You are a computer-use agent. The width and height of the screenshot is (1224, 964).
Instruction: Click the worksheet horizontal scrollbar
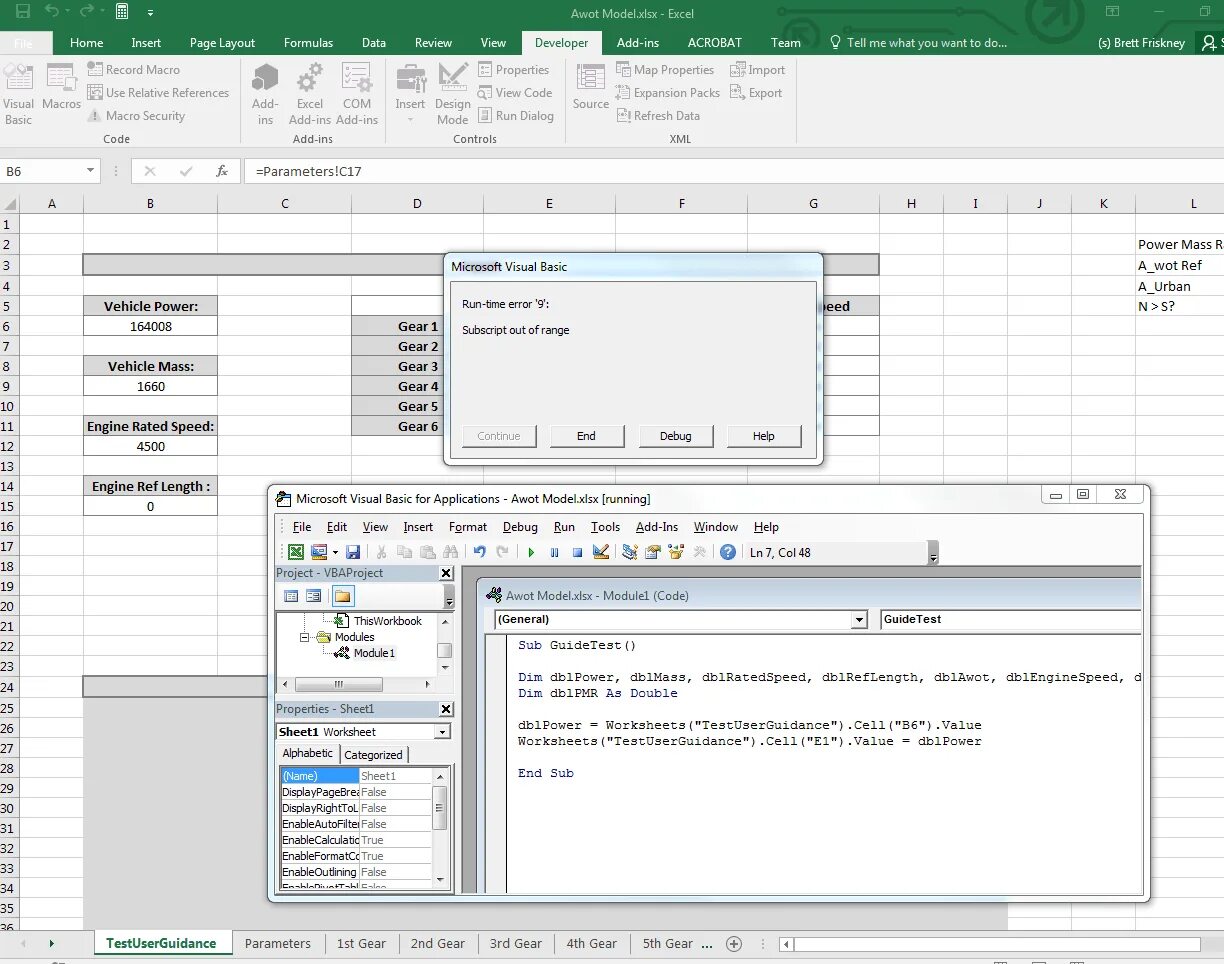pos(997,944)
